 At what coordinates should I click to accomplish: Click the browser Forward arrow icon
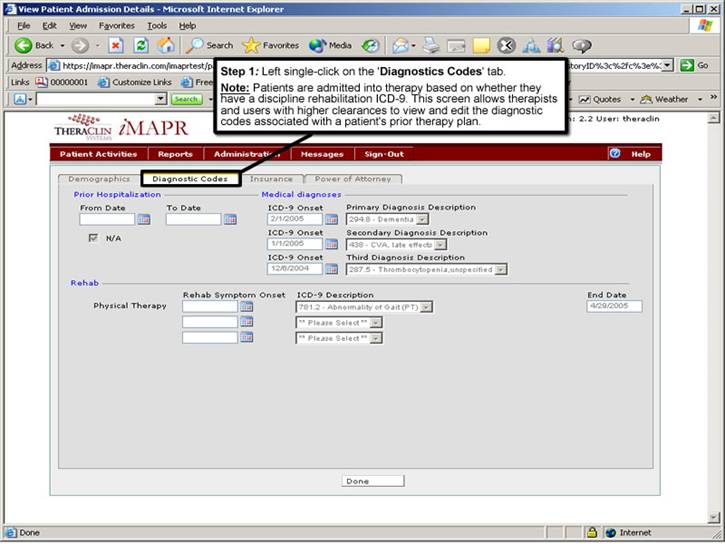pyautogui.click(x=80, y=45)
